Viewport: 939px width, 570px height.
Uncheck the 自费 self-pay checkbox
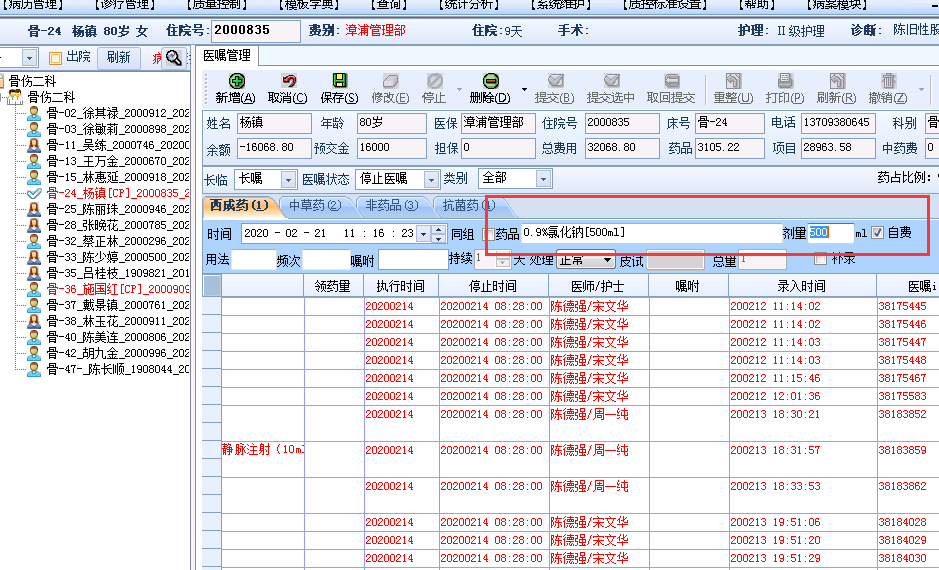click(877, 233)
